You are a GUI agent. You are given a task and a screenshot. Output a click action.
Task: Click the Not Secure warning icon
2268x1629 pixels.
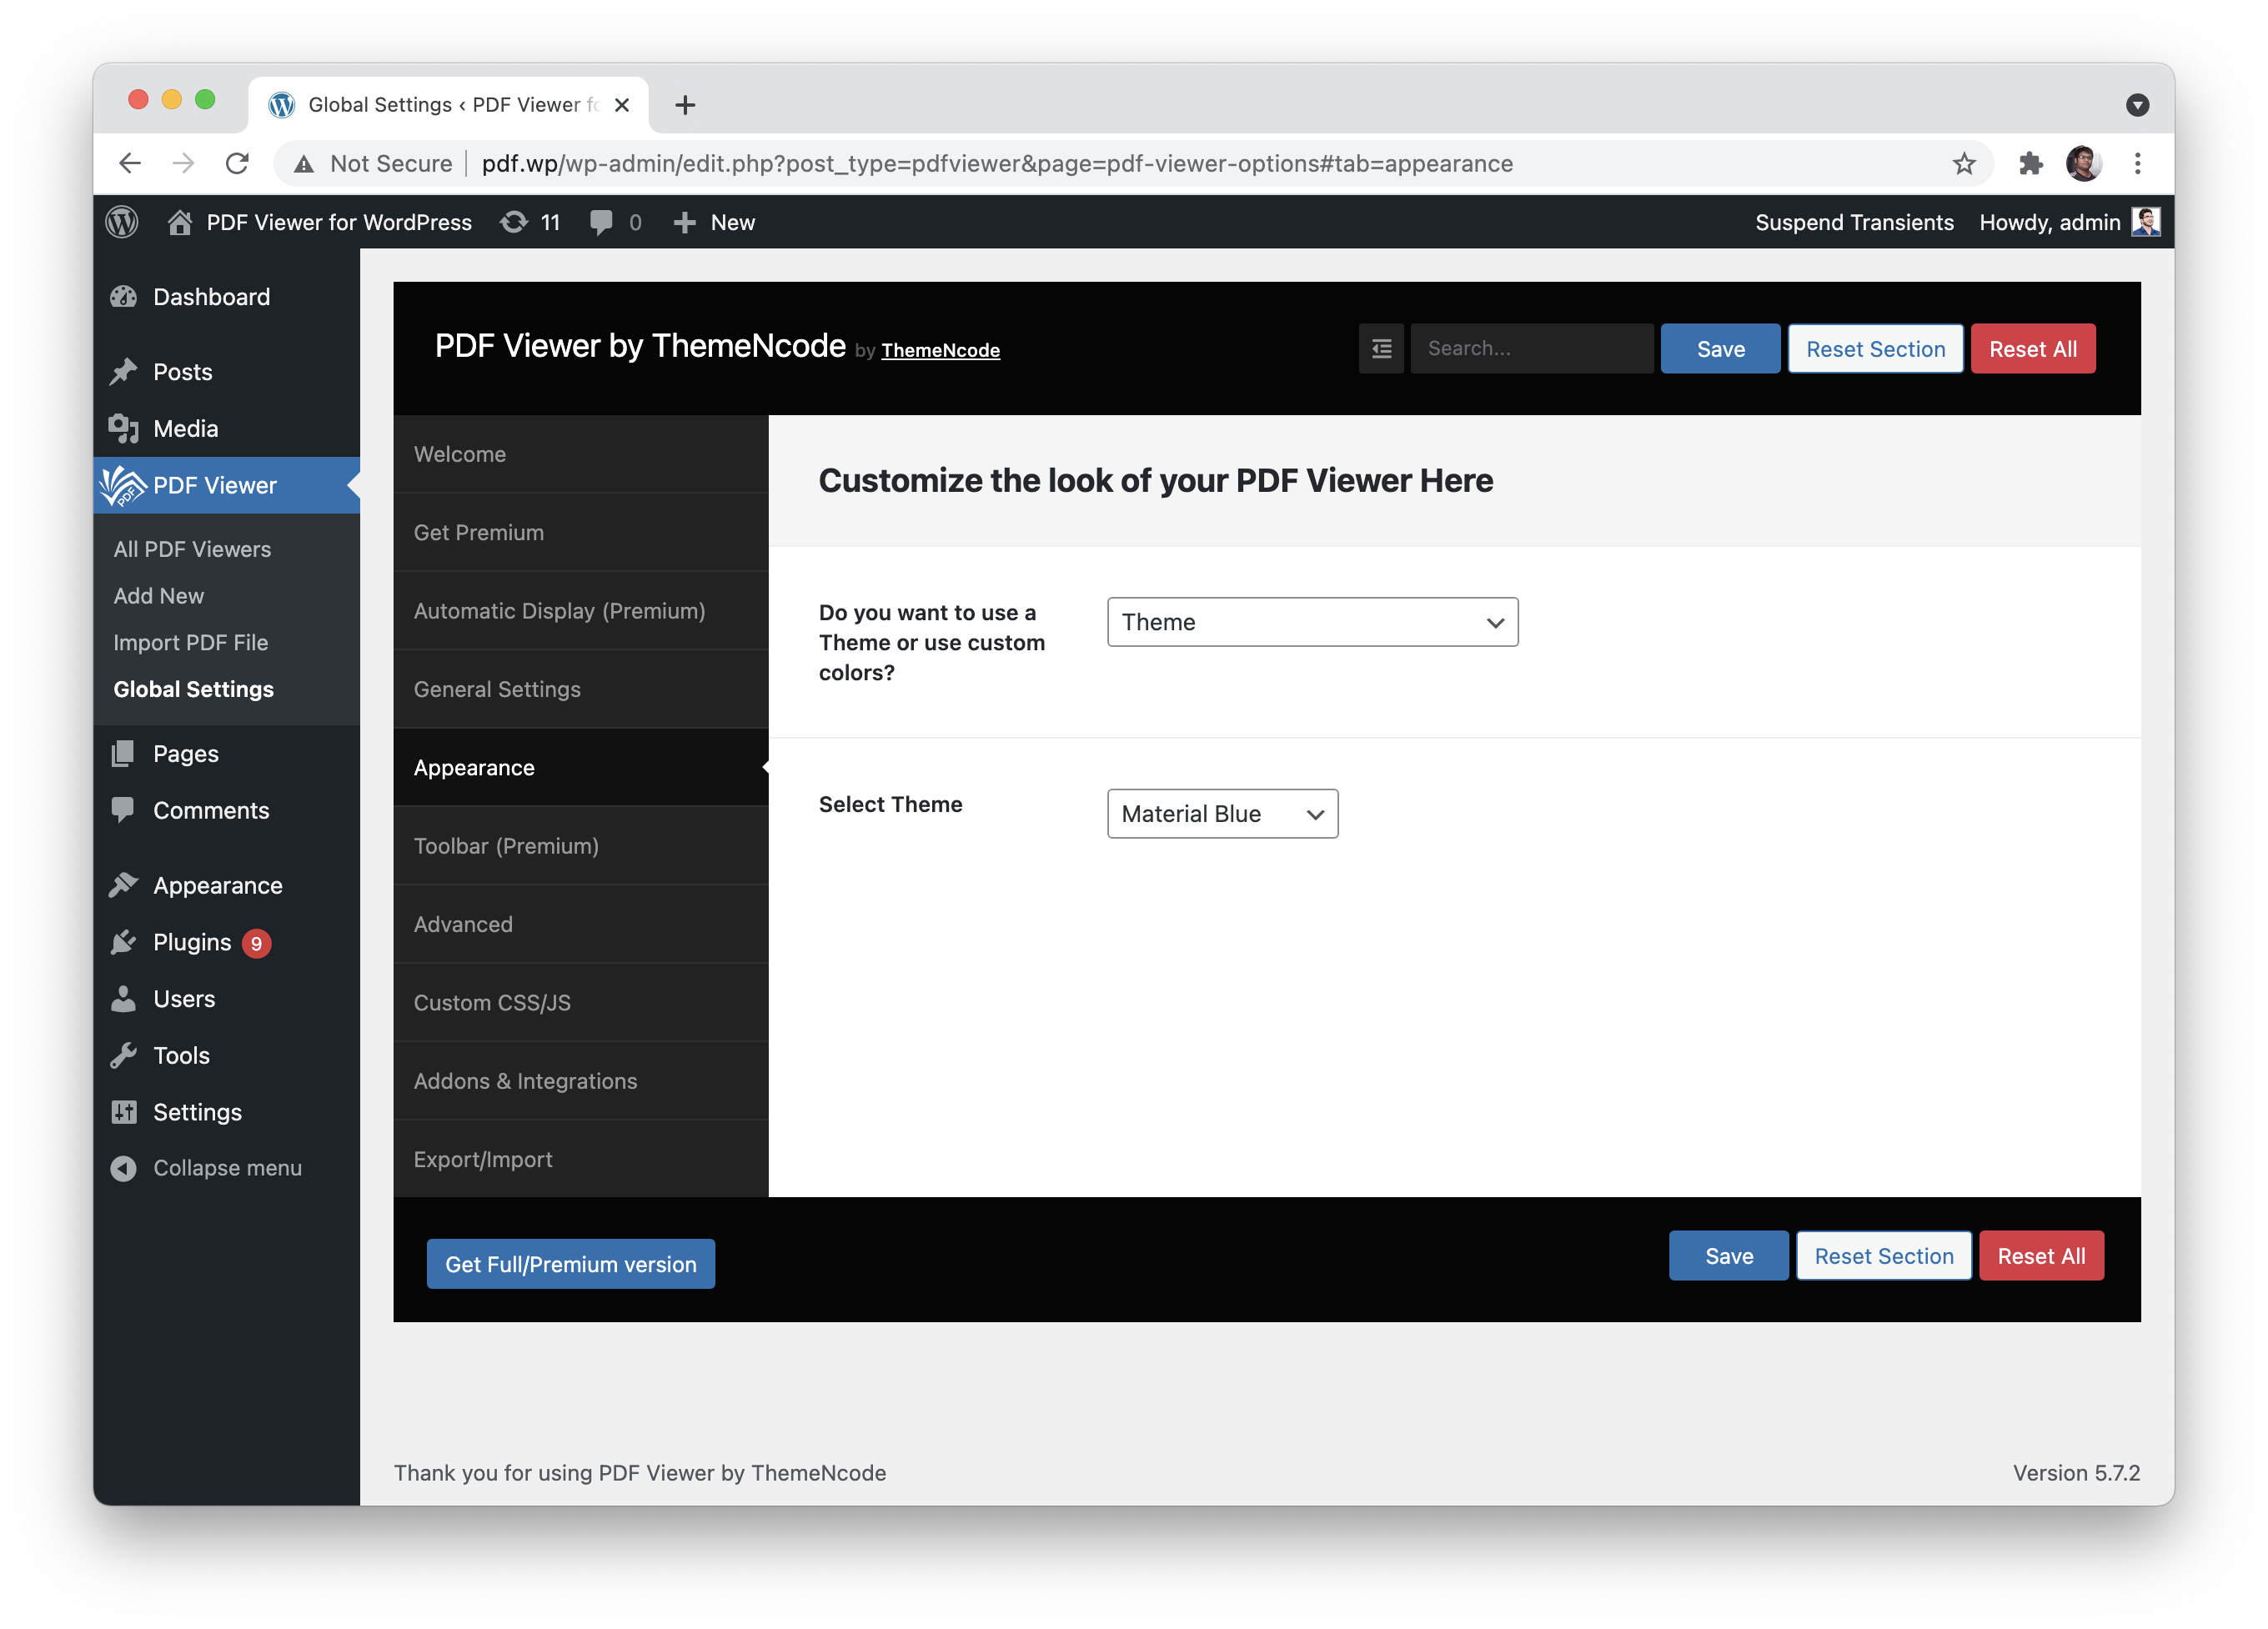[304, 163]
